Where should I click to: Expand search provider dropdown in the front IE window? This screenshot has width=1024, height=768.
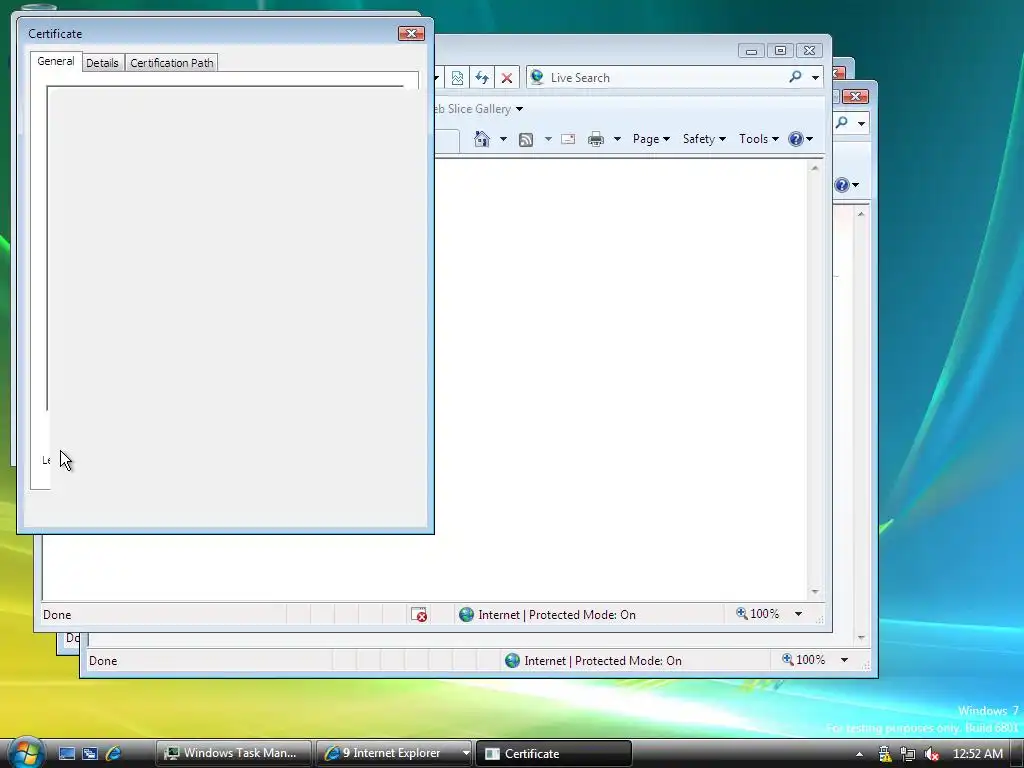tap(815, 78)
